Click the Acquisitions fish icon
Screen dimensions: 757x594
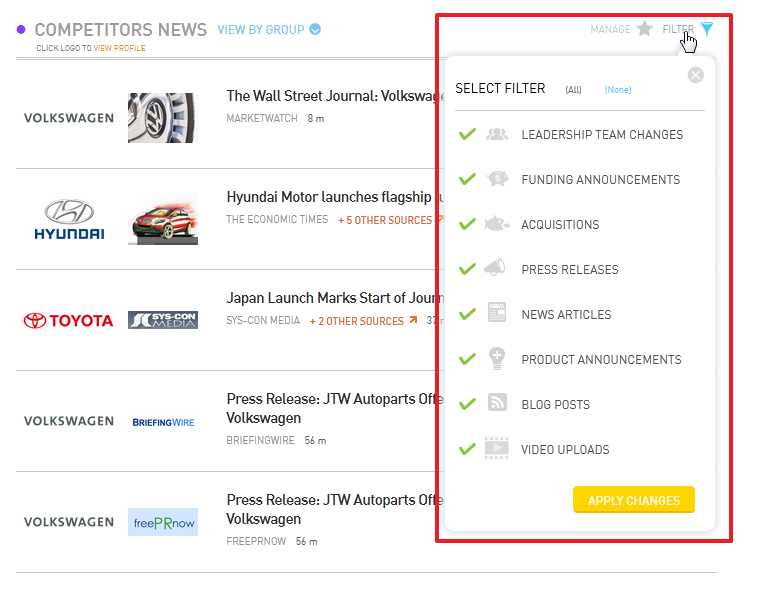[497, 224]
